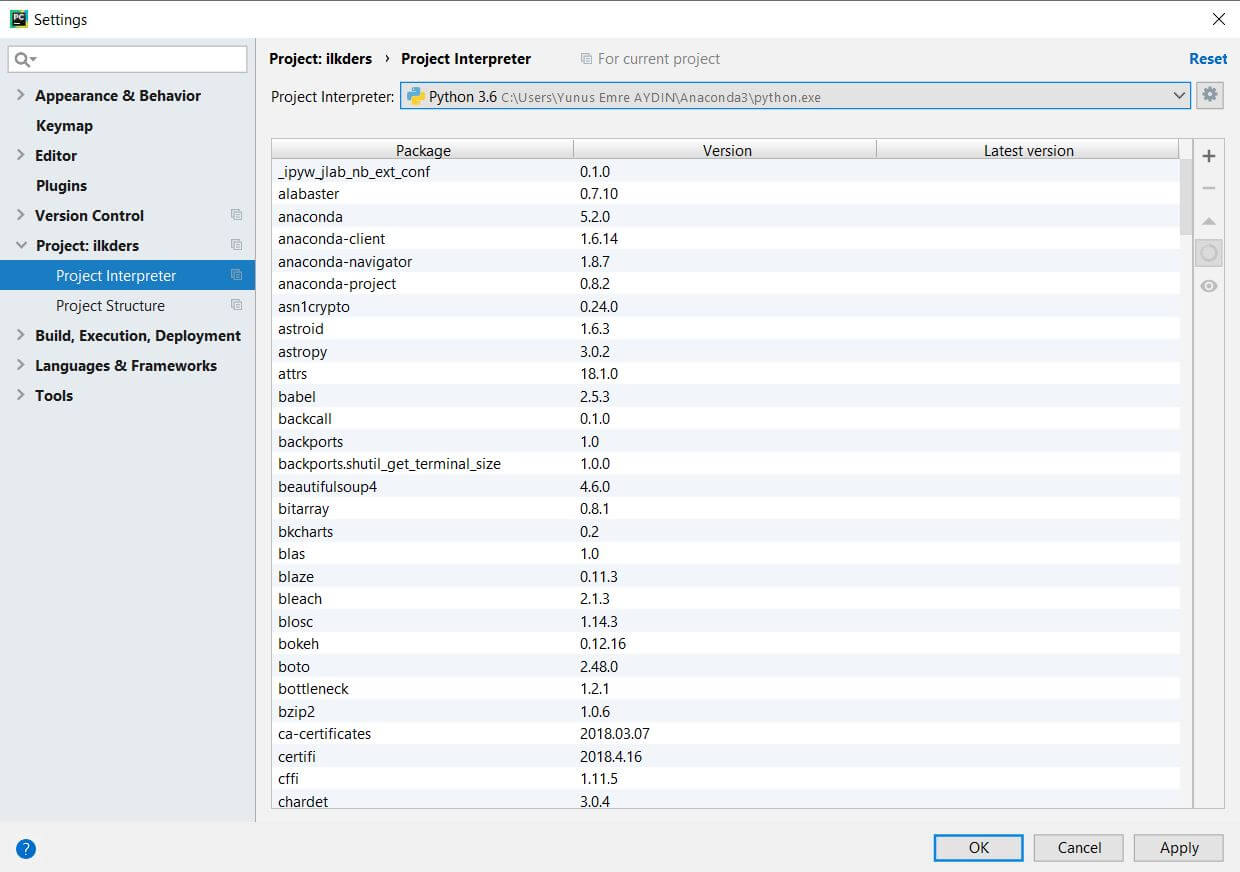Screen dimensions: 1240x872
Task: Select the _ipyw_jlab_nb_ext_conf package row
Action: coord(726,172)
